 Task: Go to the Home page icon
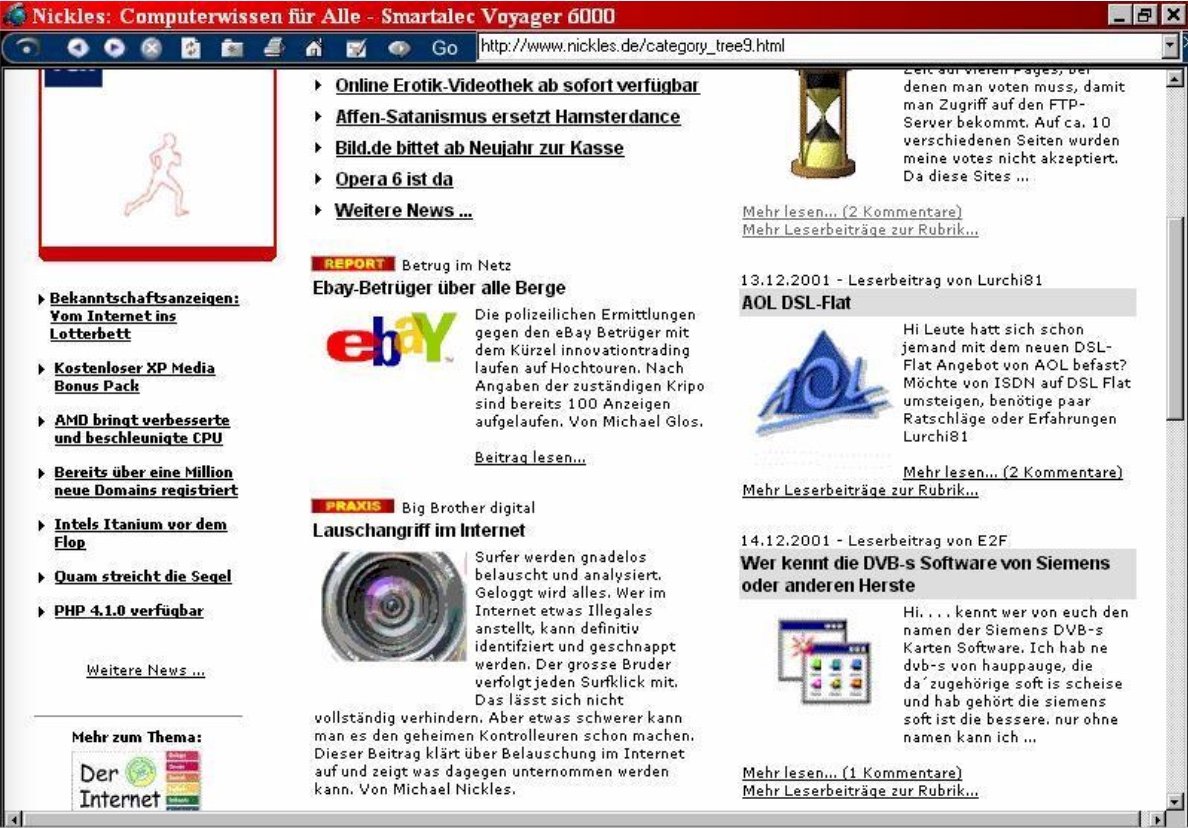tap(314, 48)
